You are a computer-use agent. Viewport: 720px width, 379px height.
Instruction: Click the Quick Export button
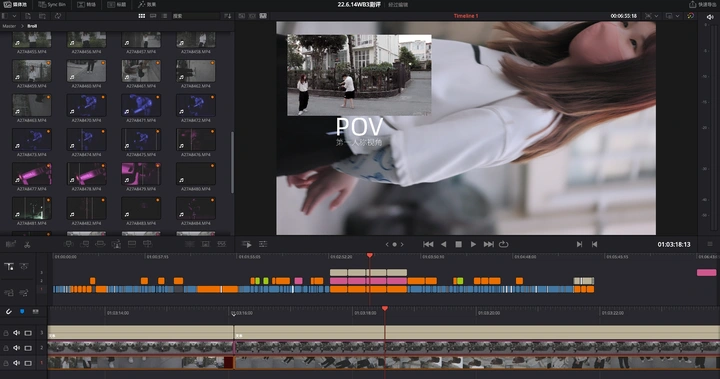point(703,5)
